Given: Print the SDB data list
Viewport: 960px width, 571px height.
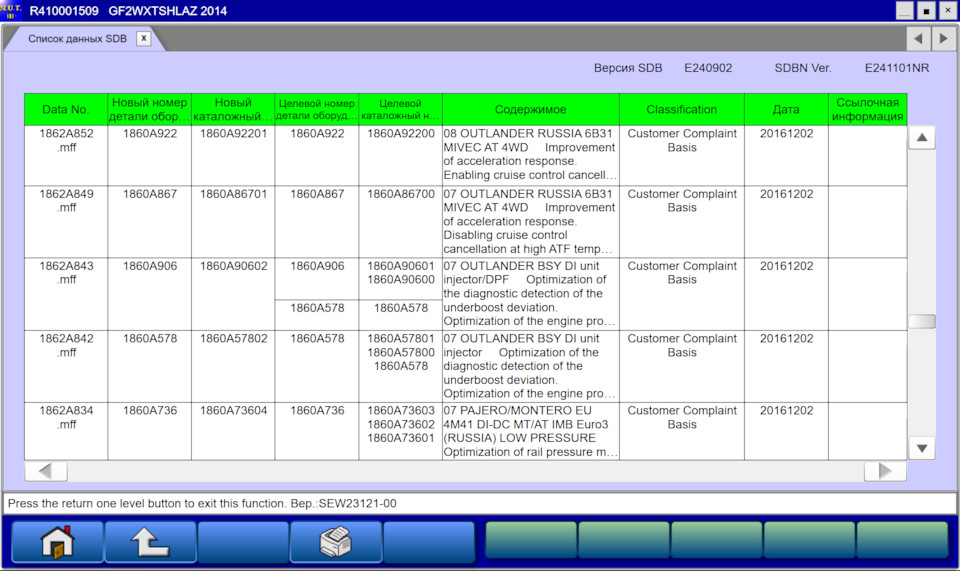Looking at the screenshot, I should 336,542.
